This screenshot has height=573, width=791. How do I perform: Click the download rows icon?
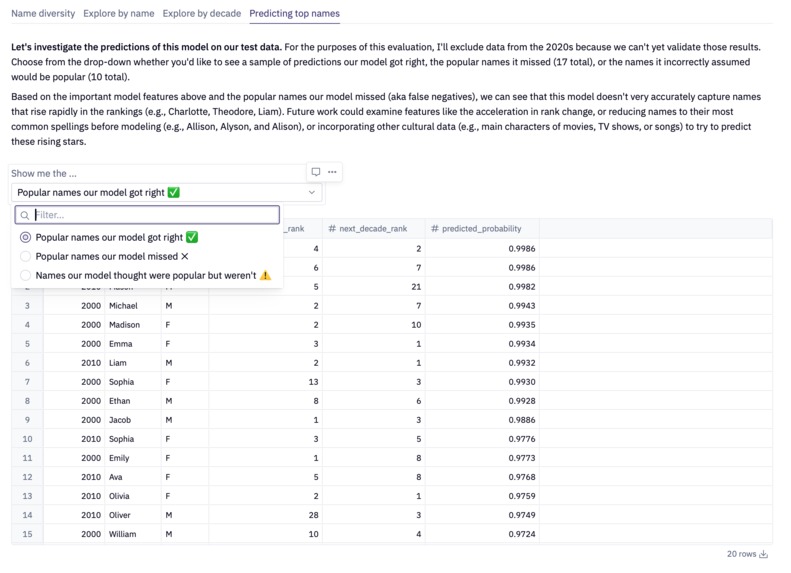(x=764, y=554)
